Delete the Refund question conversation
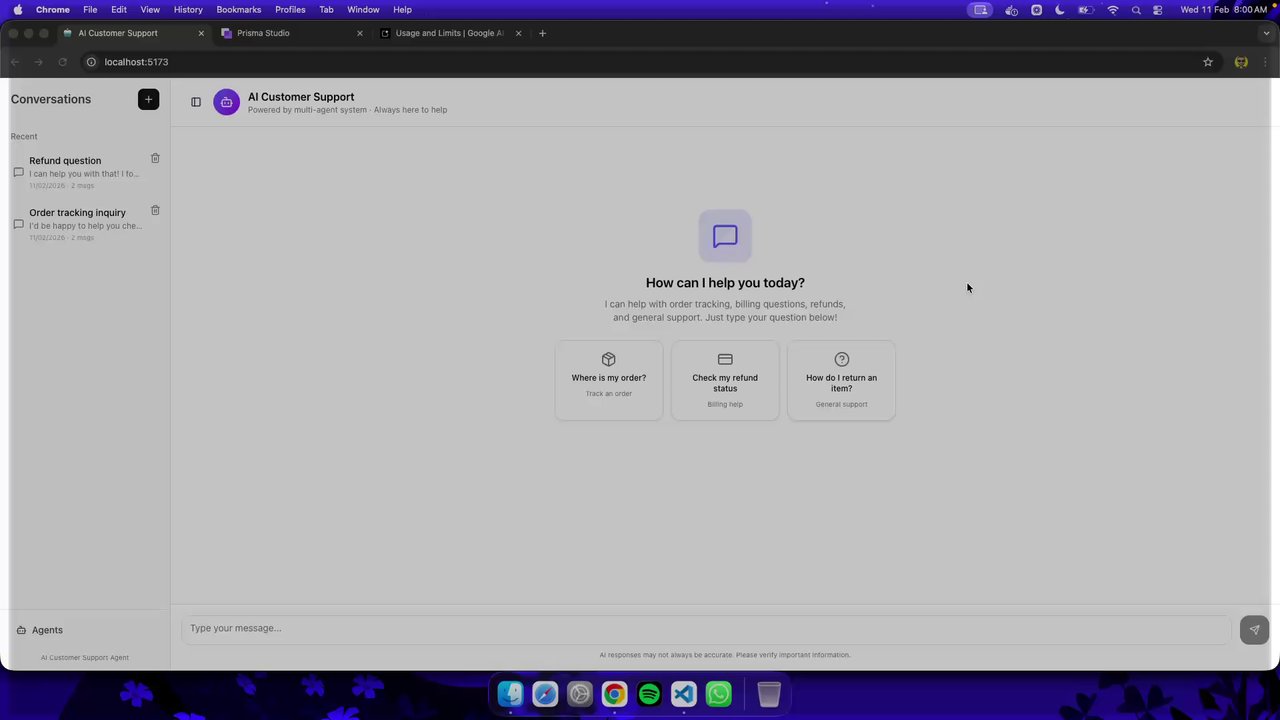Viewport: 1280px width, 720px height. tap(155, 158)
